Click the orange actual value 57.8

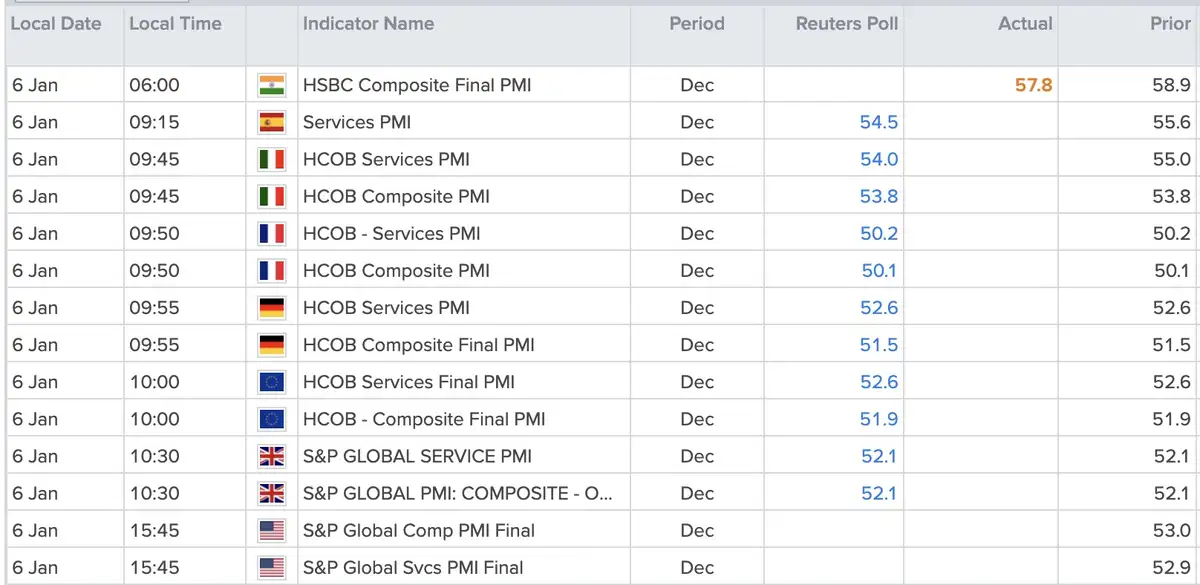(1034, 85)
